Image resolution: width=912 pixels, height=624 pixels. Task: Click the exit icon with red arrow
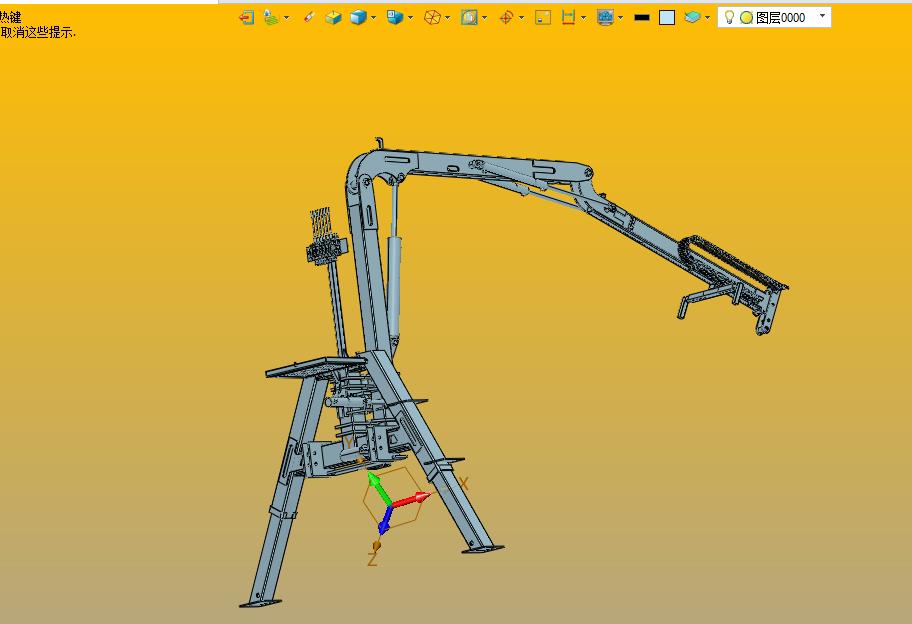point(247,18)
